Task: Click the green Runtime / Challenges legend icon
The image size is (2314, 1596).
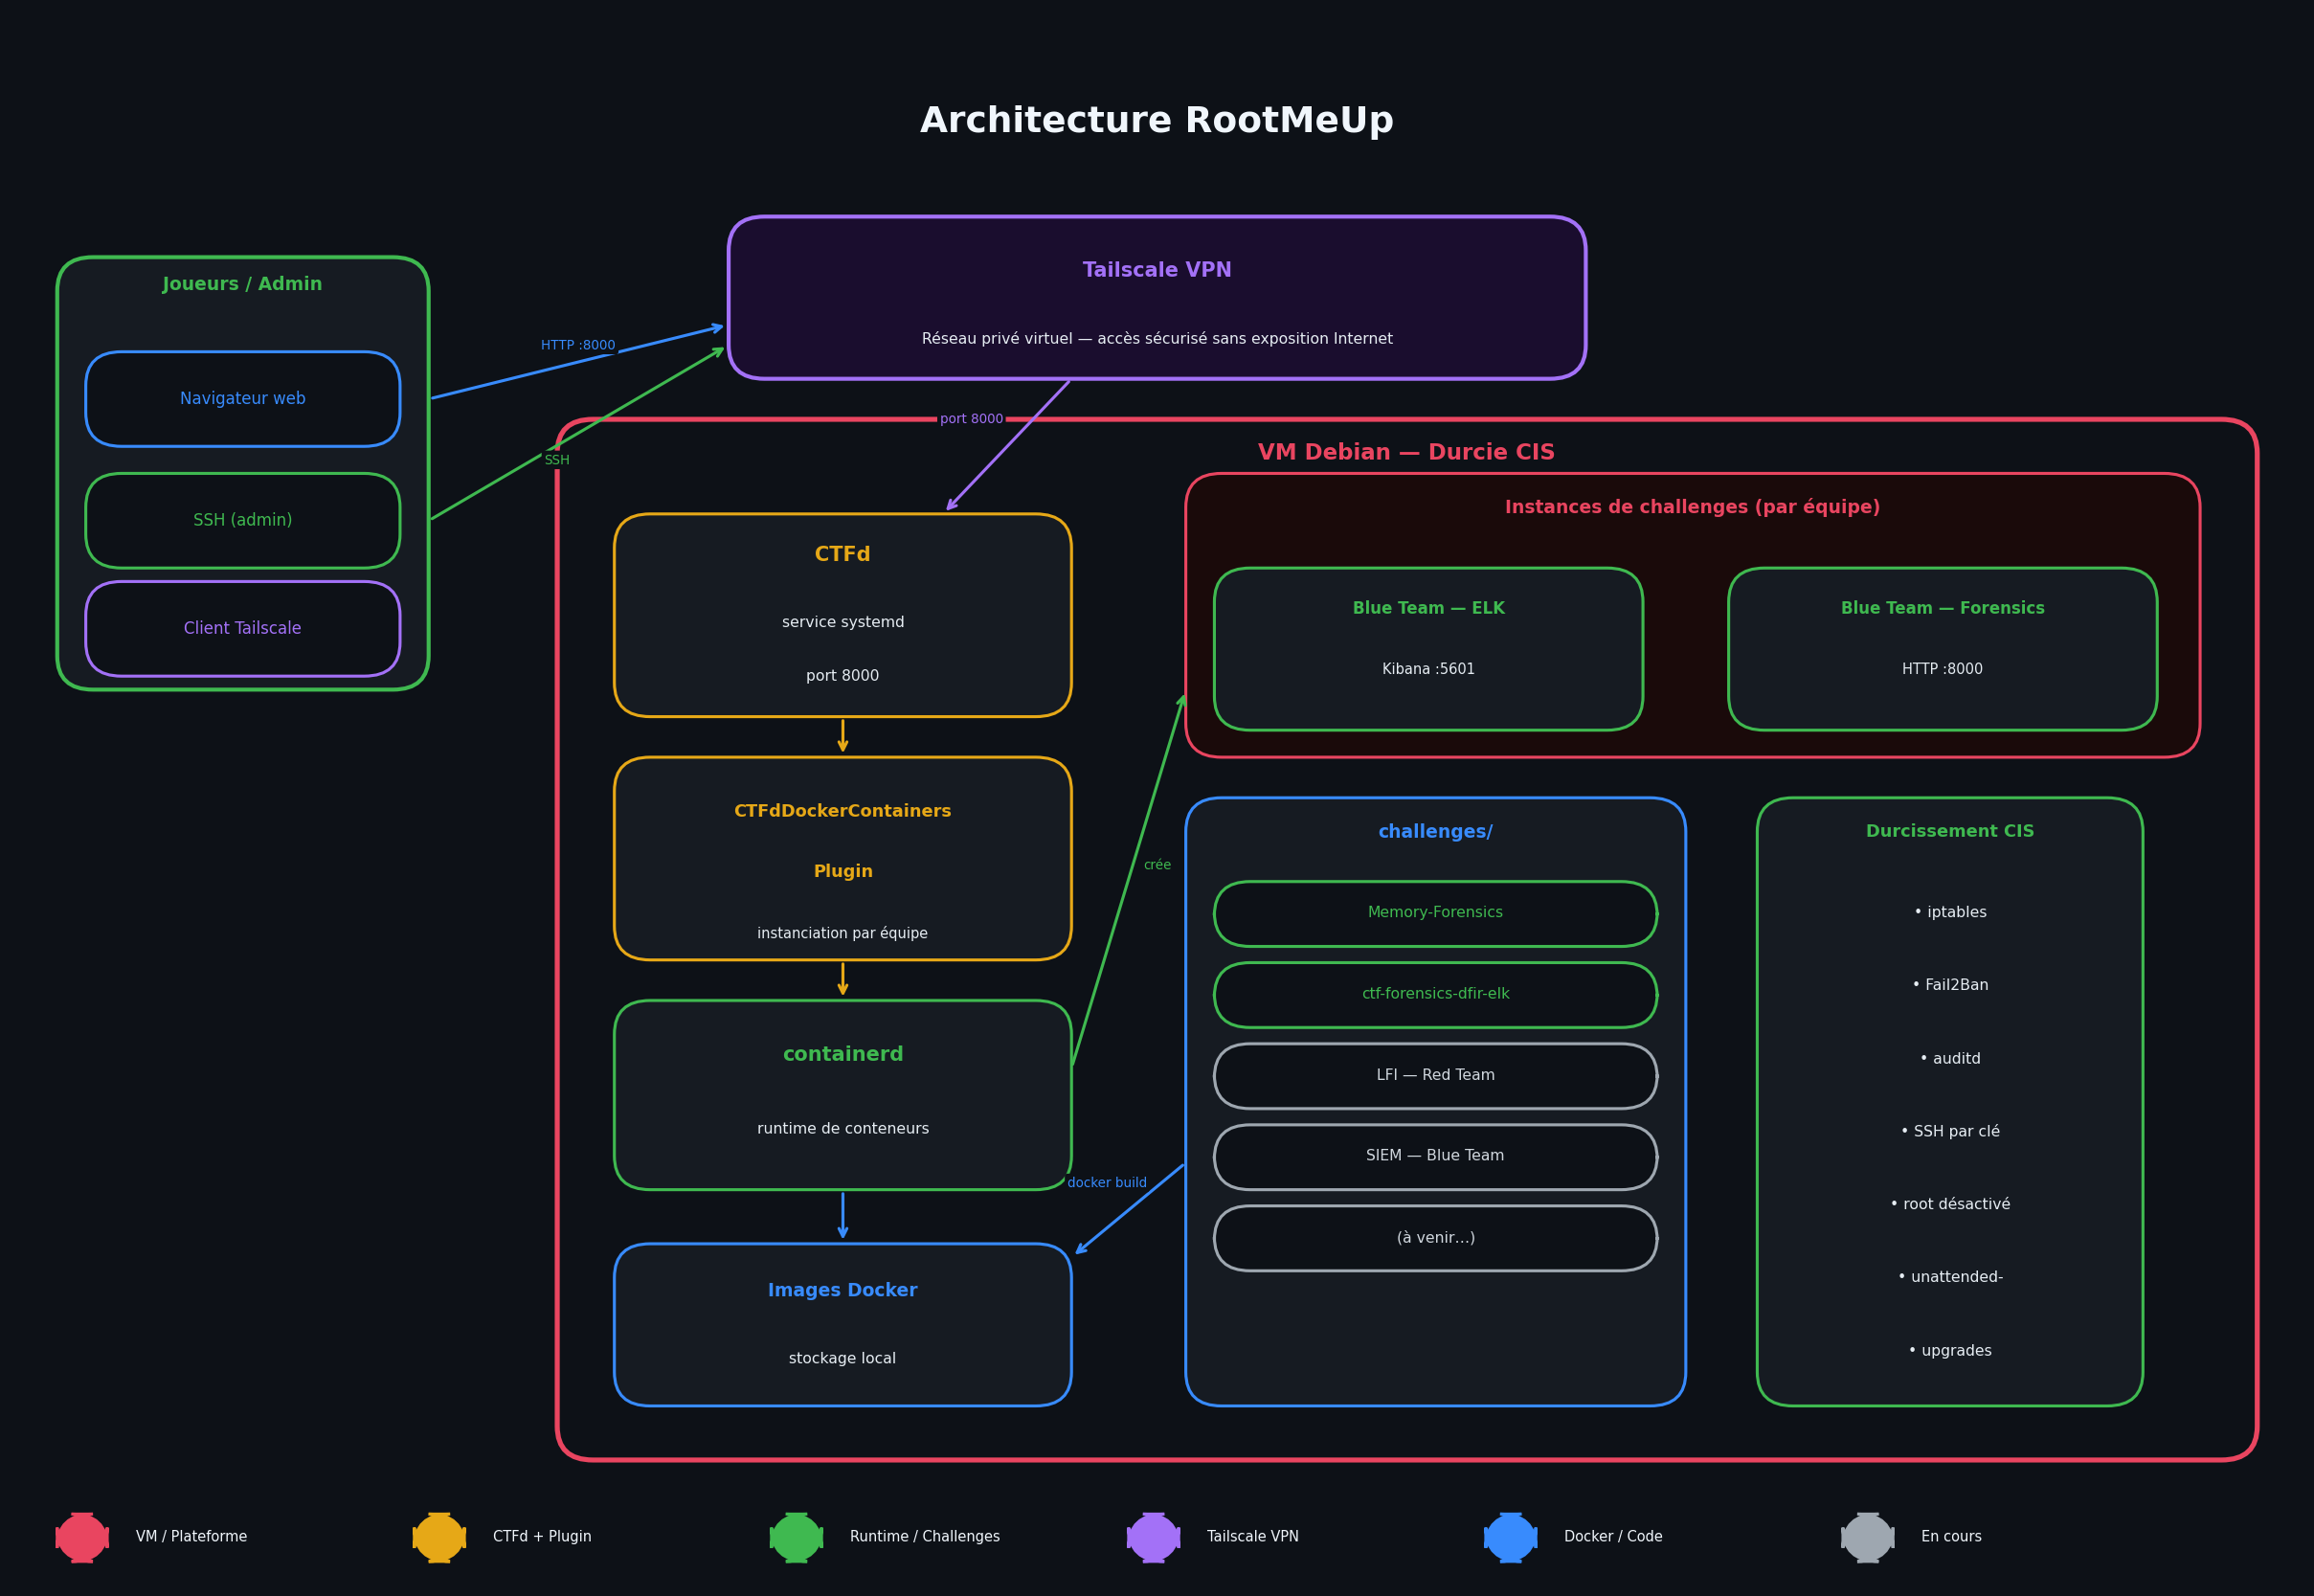Action: click(796, 1537)
